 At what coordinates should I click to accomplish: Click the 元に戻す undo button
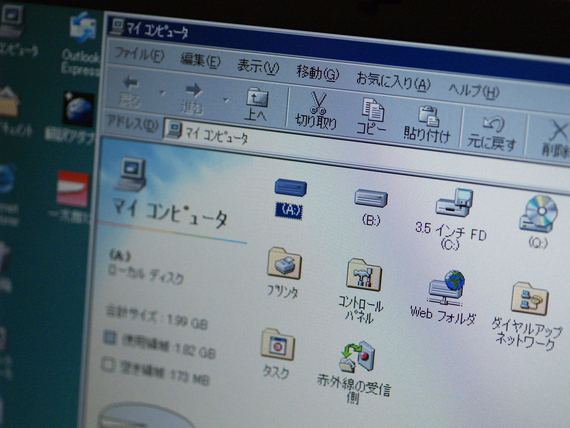tap(492, 133)
